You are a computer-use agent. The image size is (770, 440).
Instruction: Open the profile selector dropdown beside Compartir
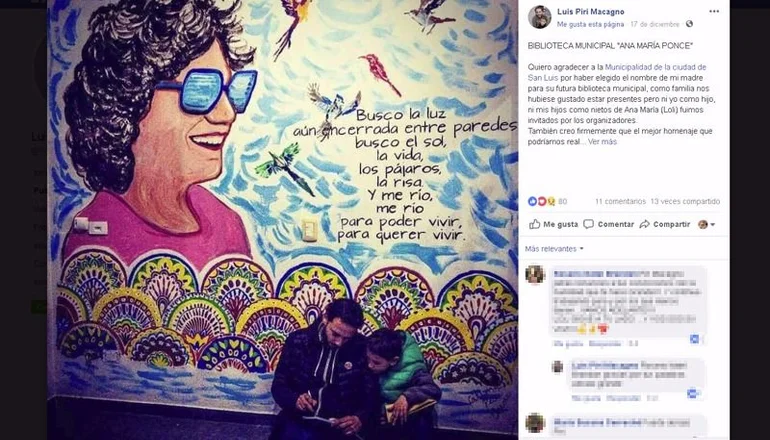click(706, 224)
